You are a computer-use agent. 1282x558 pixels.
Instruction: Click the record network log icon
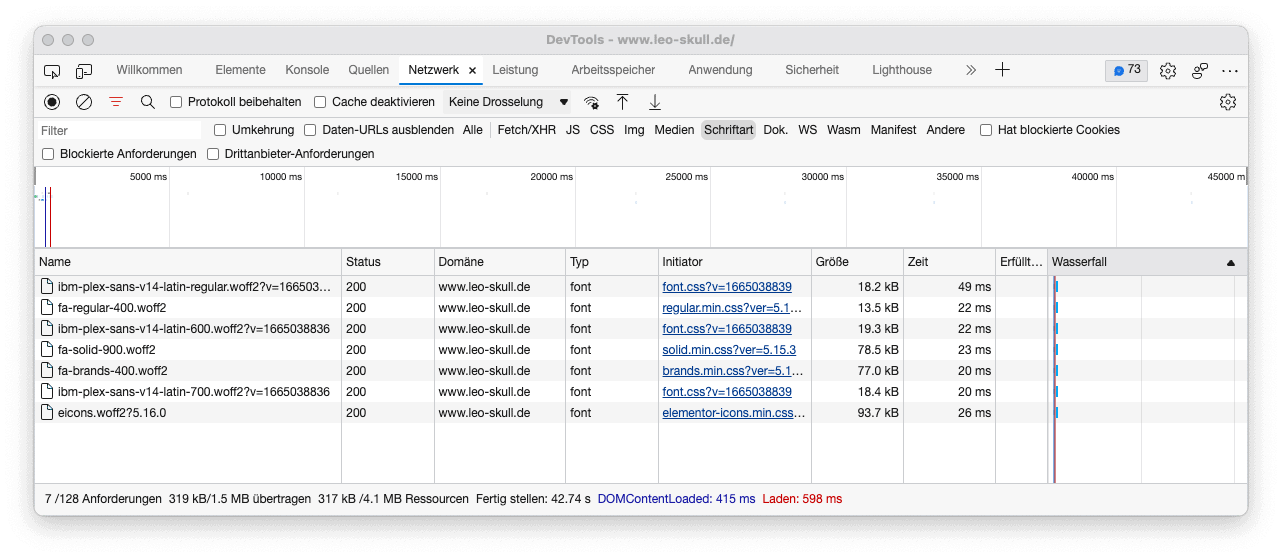52,102
